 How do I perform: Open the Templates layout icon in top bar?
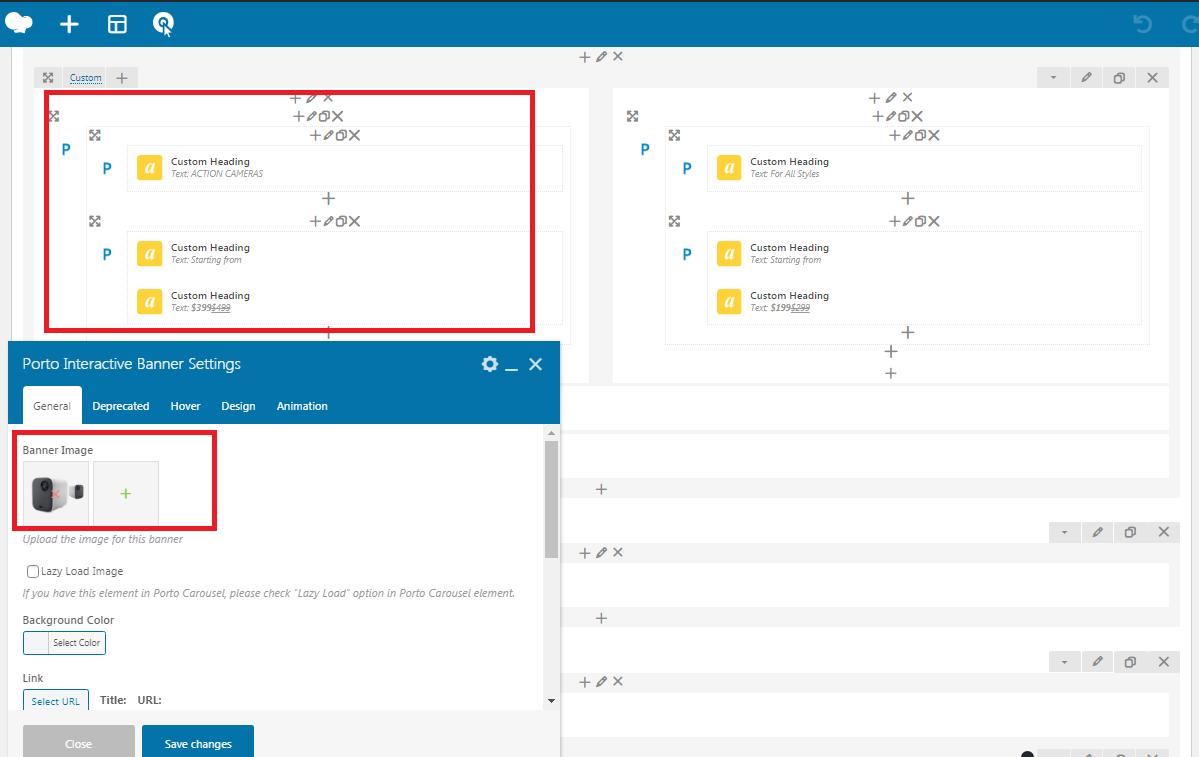(117, 24)
